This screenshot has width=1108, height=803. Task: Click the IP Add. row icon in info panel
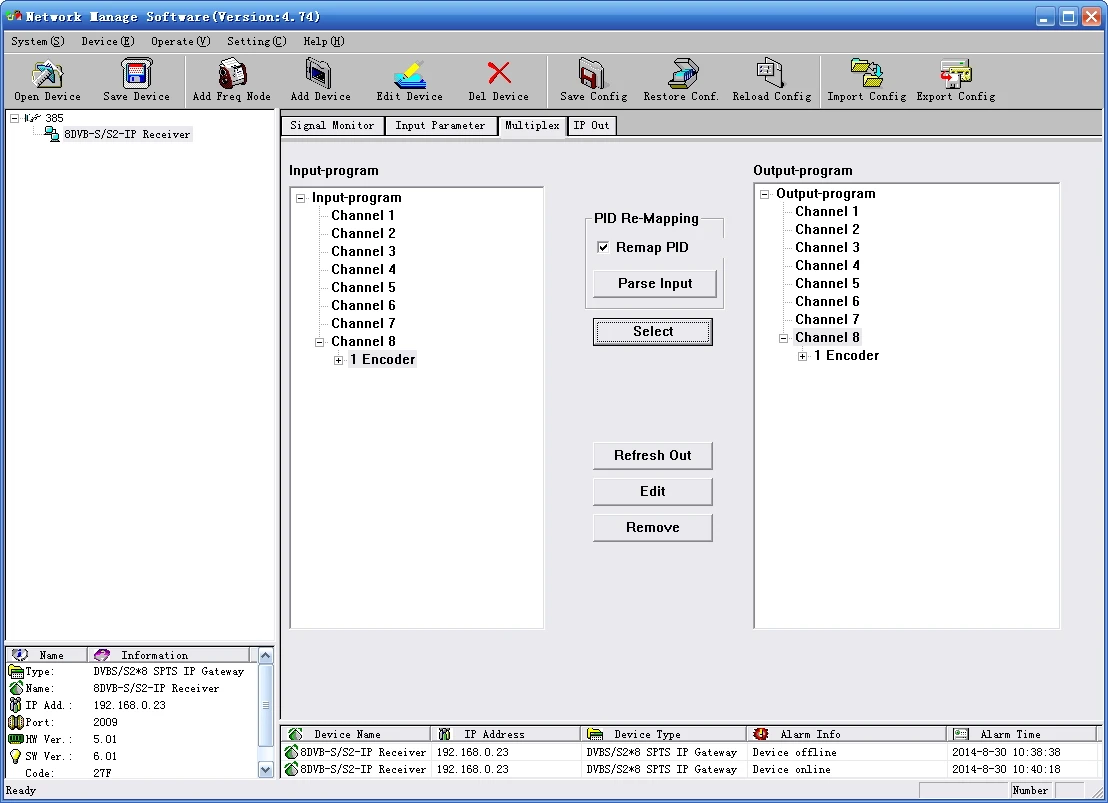click(x=16, y=705)
